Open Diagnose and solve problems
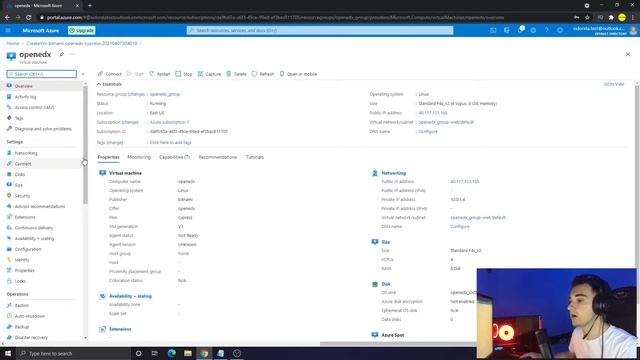The image size is (640, 360). [x=42, y=129]
